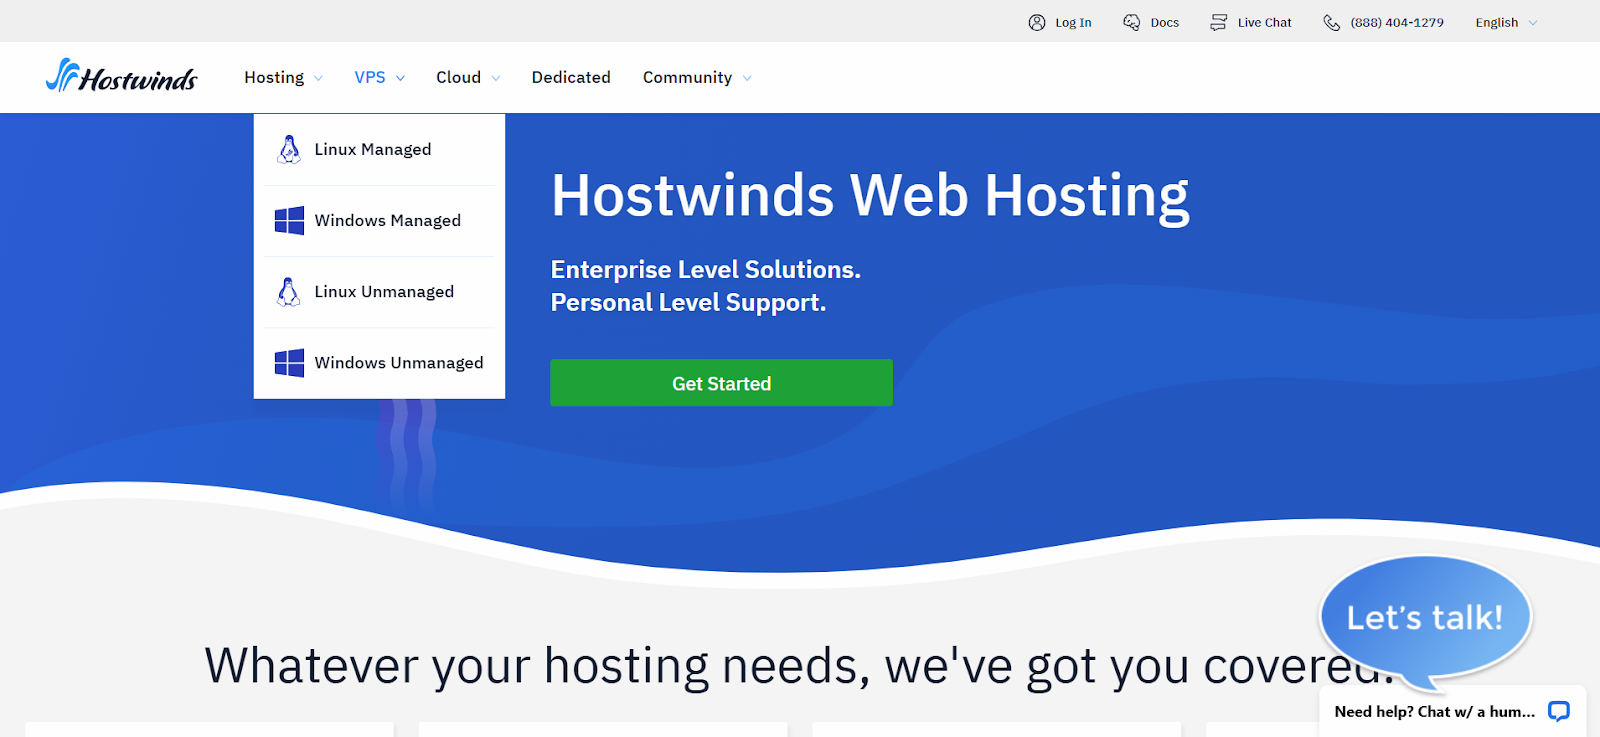Expand the Cloud menu chevron

tap(495, 78)
